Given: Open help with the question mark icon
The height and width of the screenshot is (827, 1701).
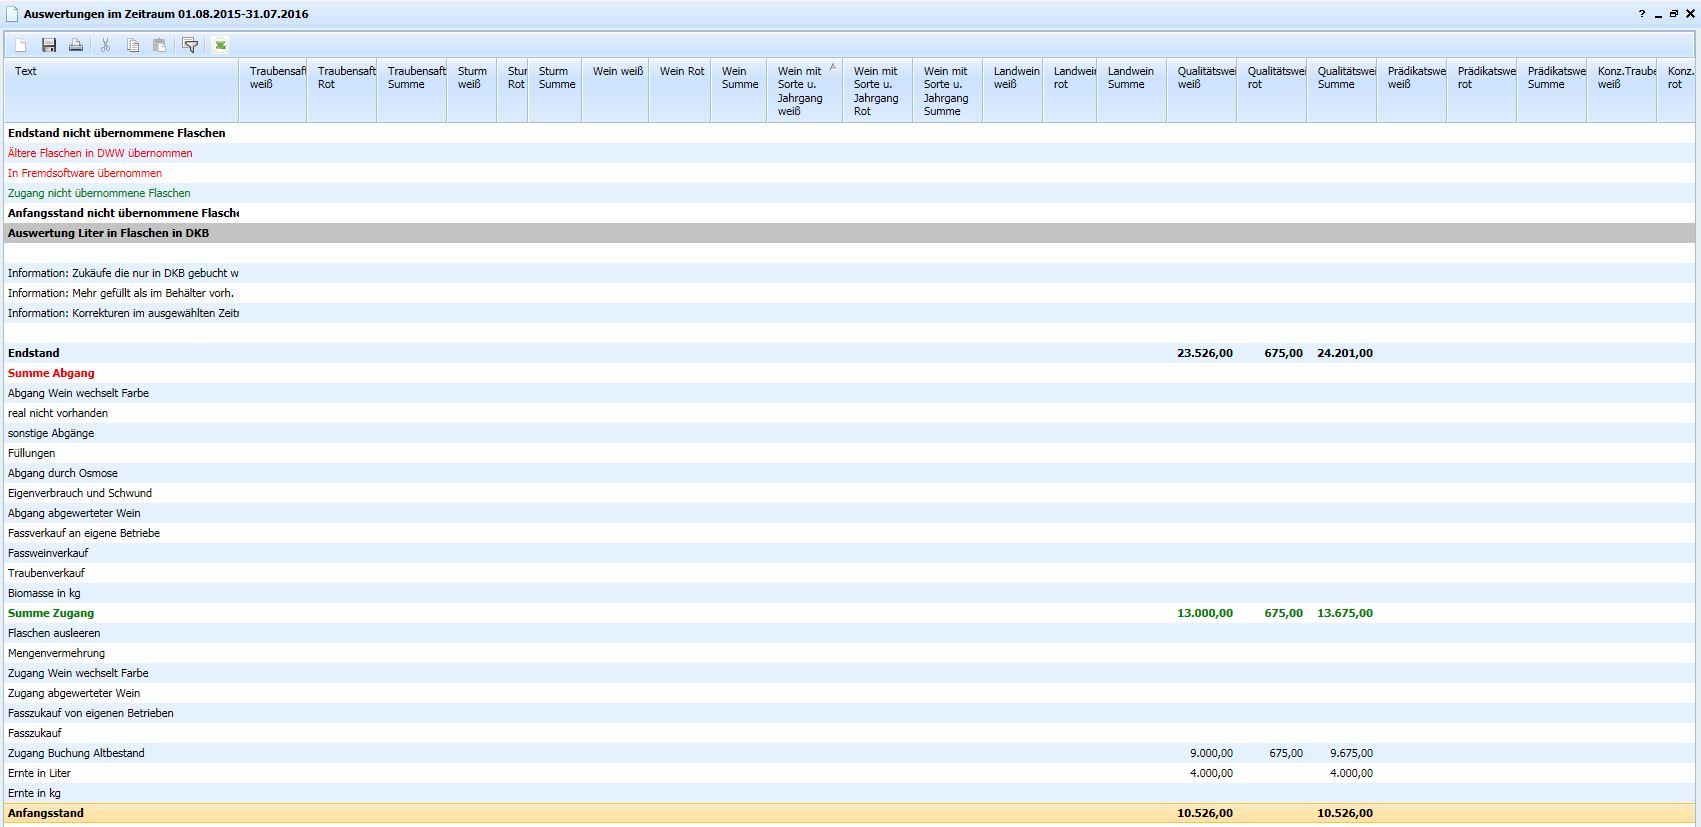Looking at the screenshot, I should coord(1642,14).
